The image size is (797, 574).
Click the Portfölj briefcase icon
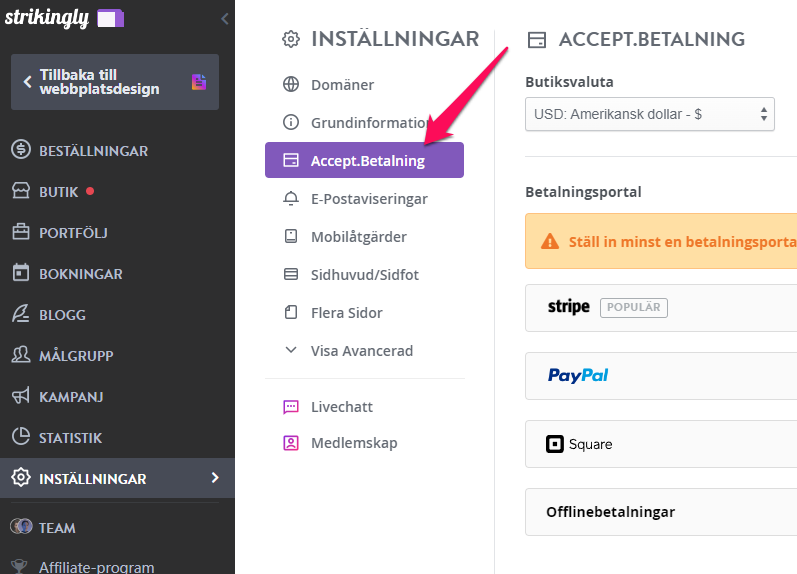point(21,231)
